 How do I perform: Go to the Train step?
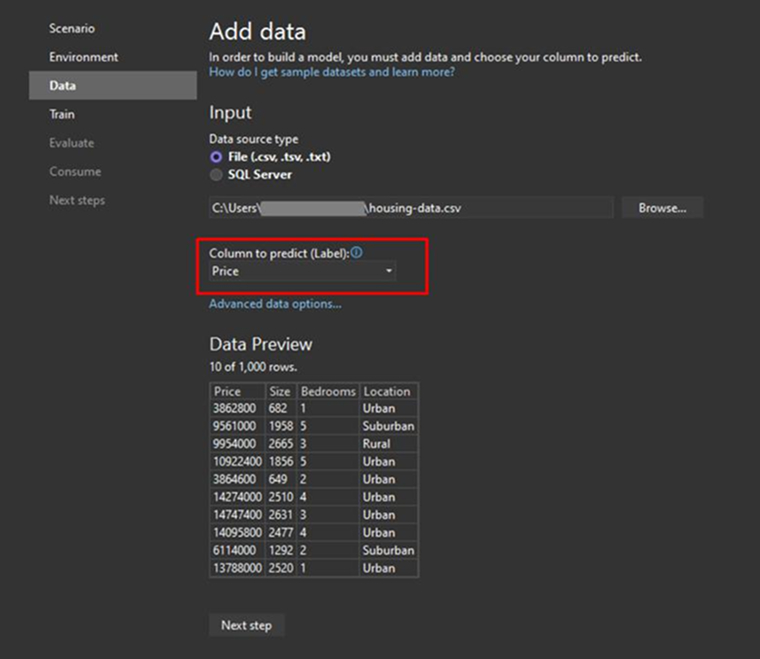point(62,114)
